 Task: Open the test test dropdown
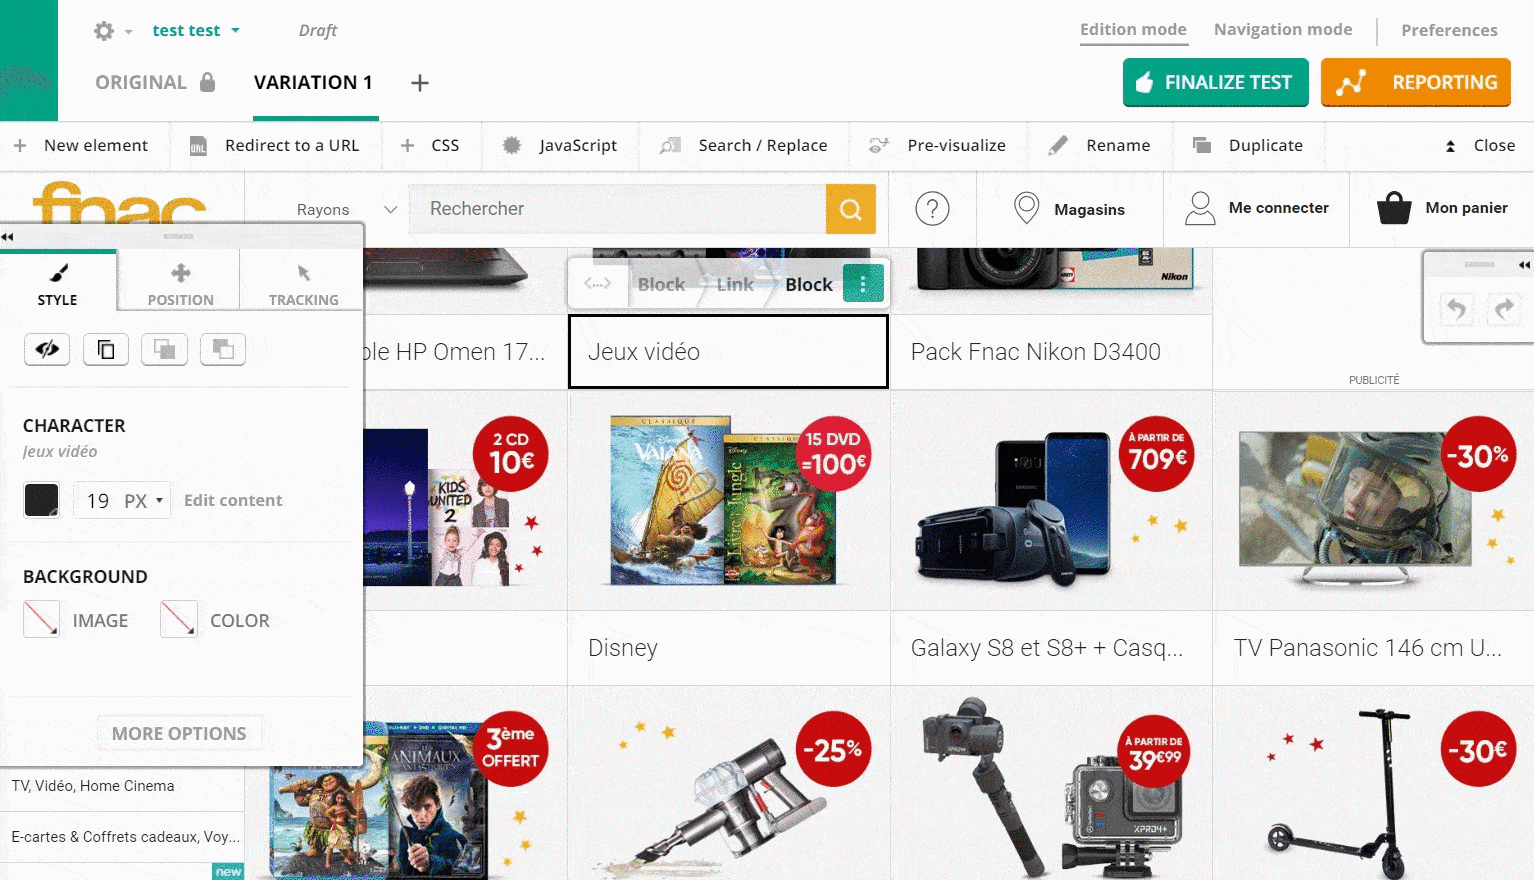tap(196, 31)
